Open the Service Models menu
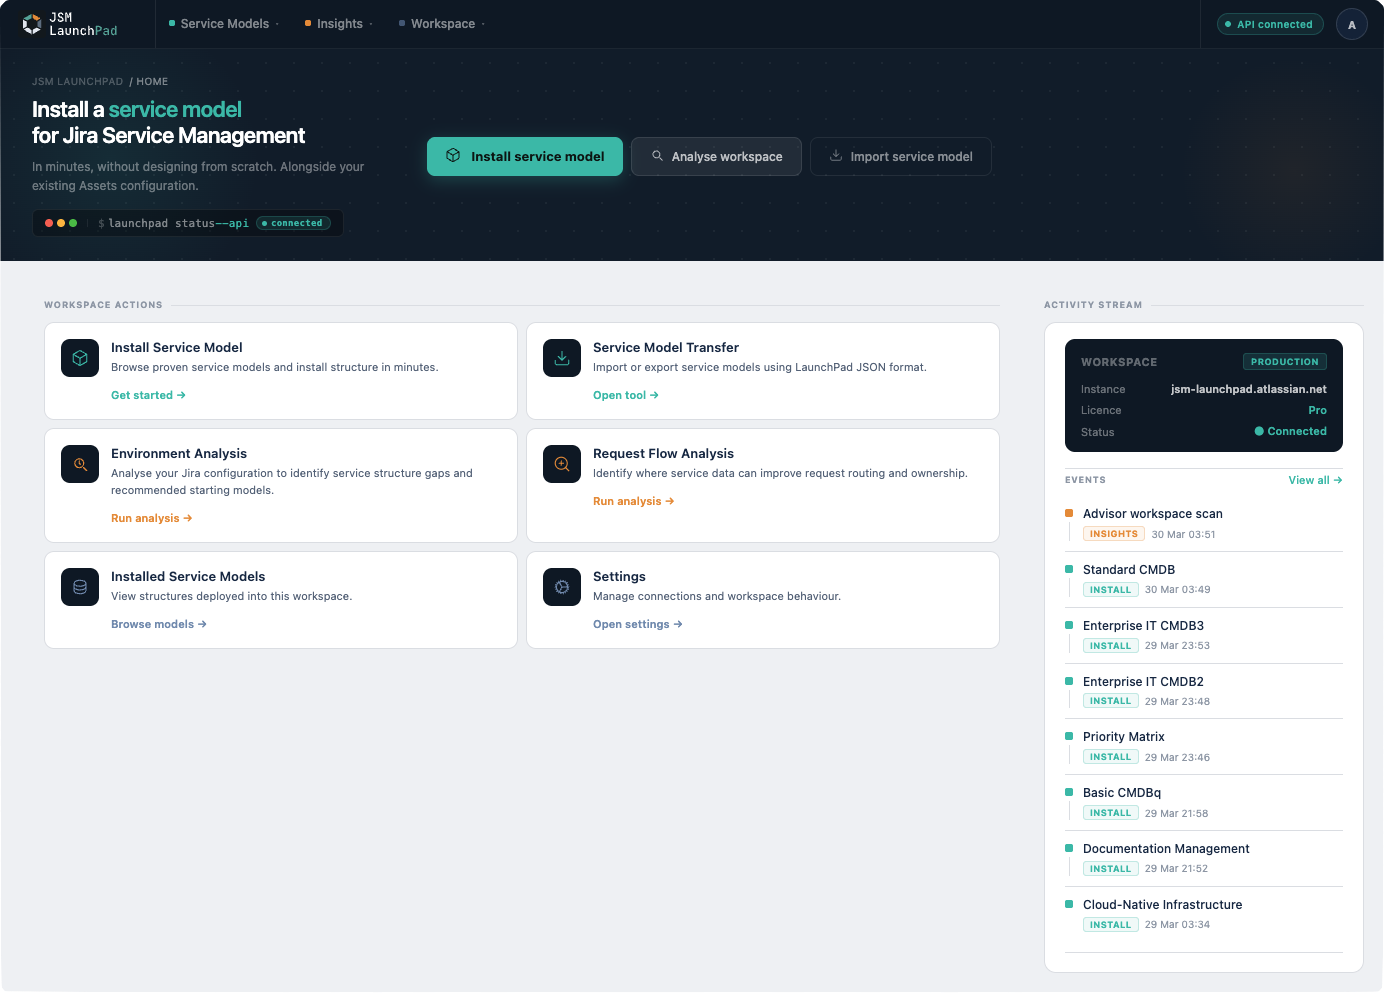The image size is (1384, 993). click(222, 23)
